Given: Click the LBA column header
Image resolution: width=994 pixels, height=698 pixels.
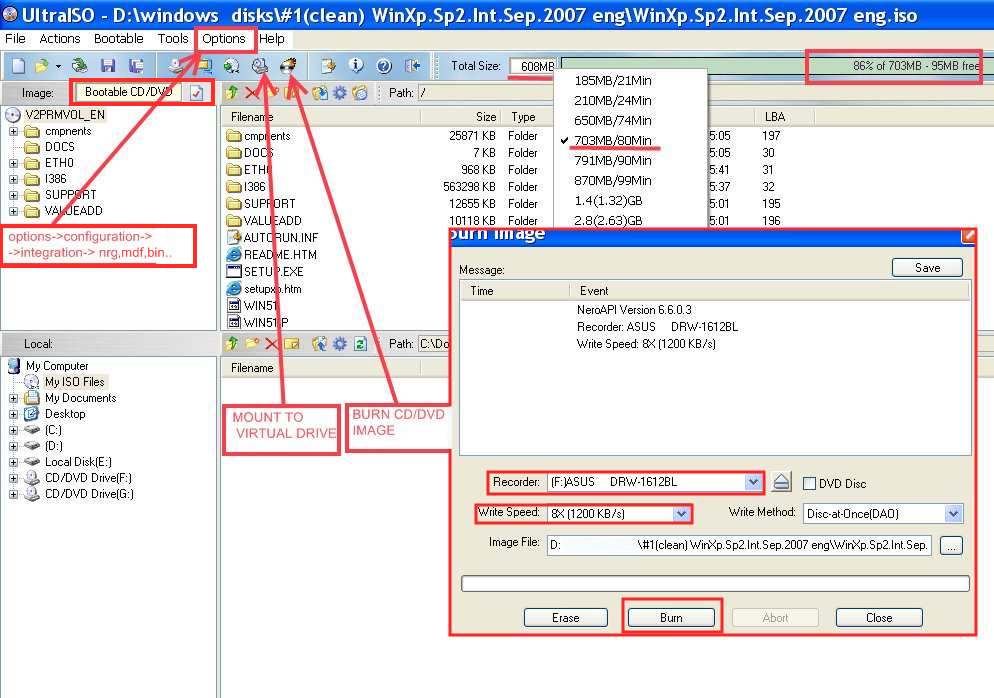Looking at the screenshot, I should coord(775,117).
